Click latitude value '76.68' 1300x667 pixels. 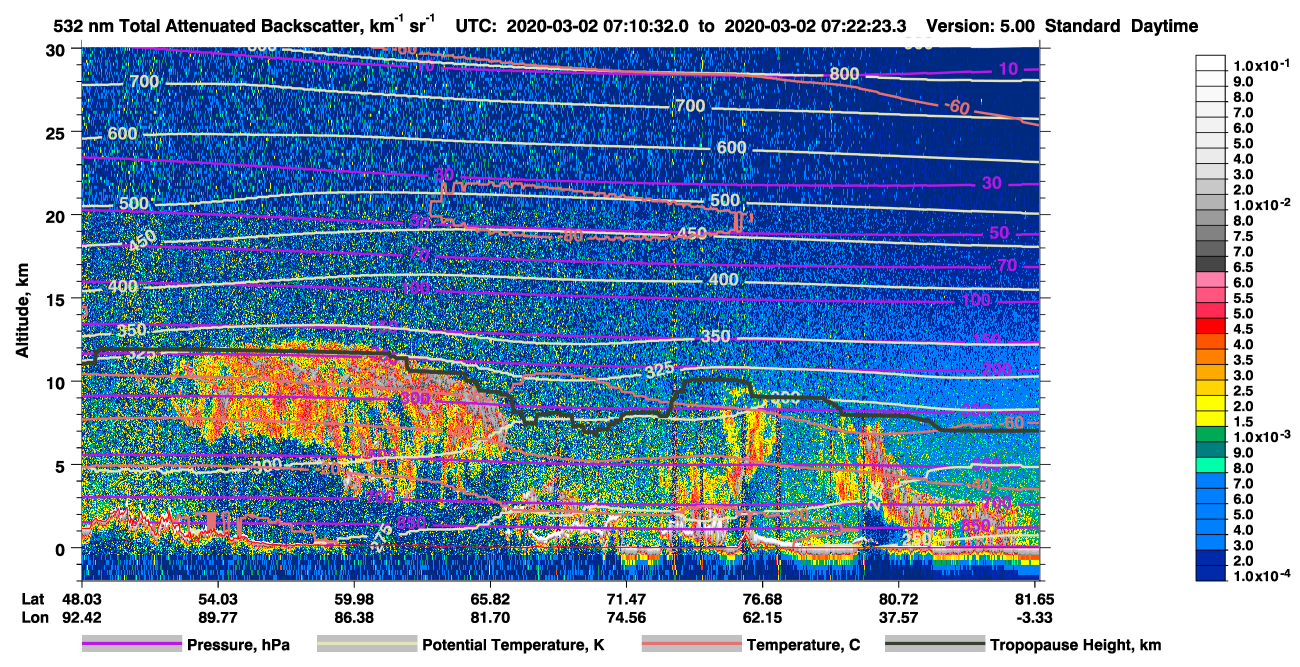(763, 598)
